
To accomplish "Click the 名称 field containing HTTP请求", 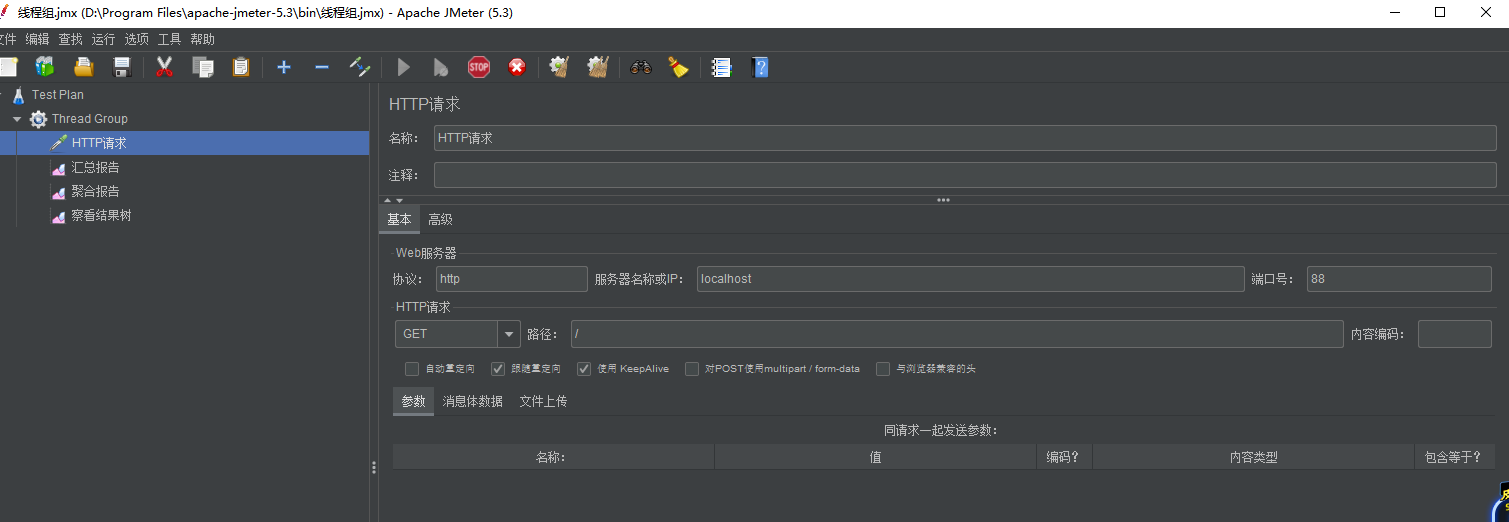I will point(965,139).
